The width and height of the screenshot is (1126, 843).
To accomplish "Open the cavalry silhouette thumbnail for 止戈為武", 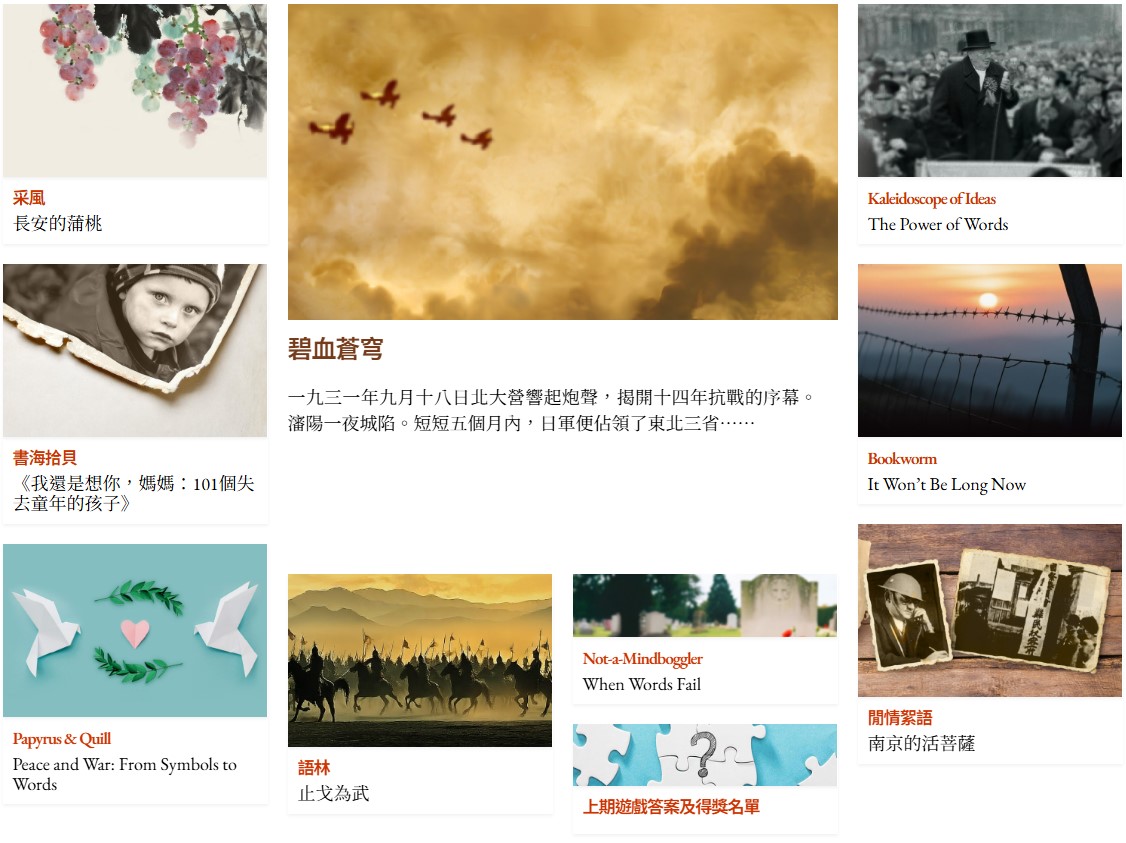I will point(420,661).
